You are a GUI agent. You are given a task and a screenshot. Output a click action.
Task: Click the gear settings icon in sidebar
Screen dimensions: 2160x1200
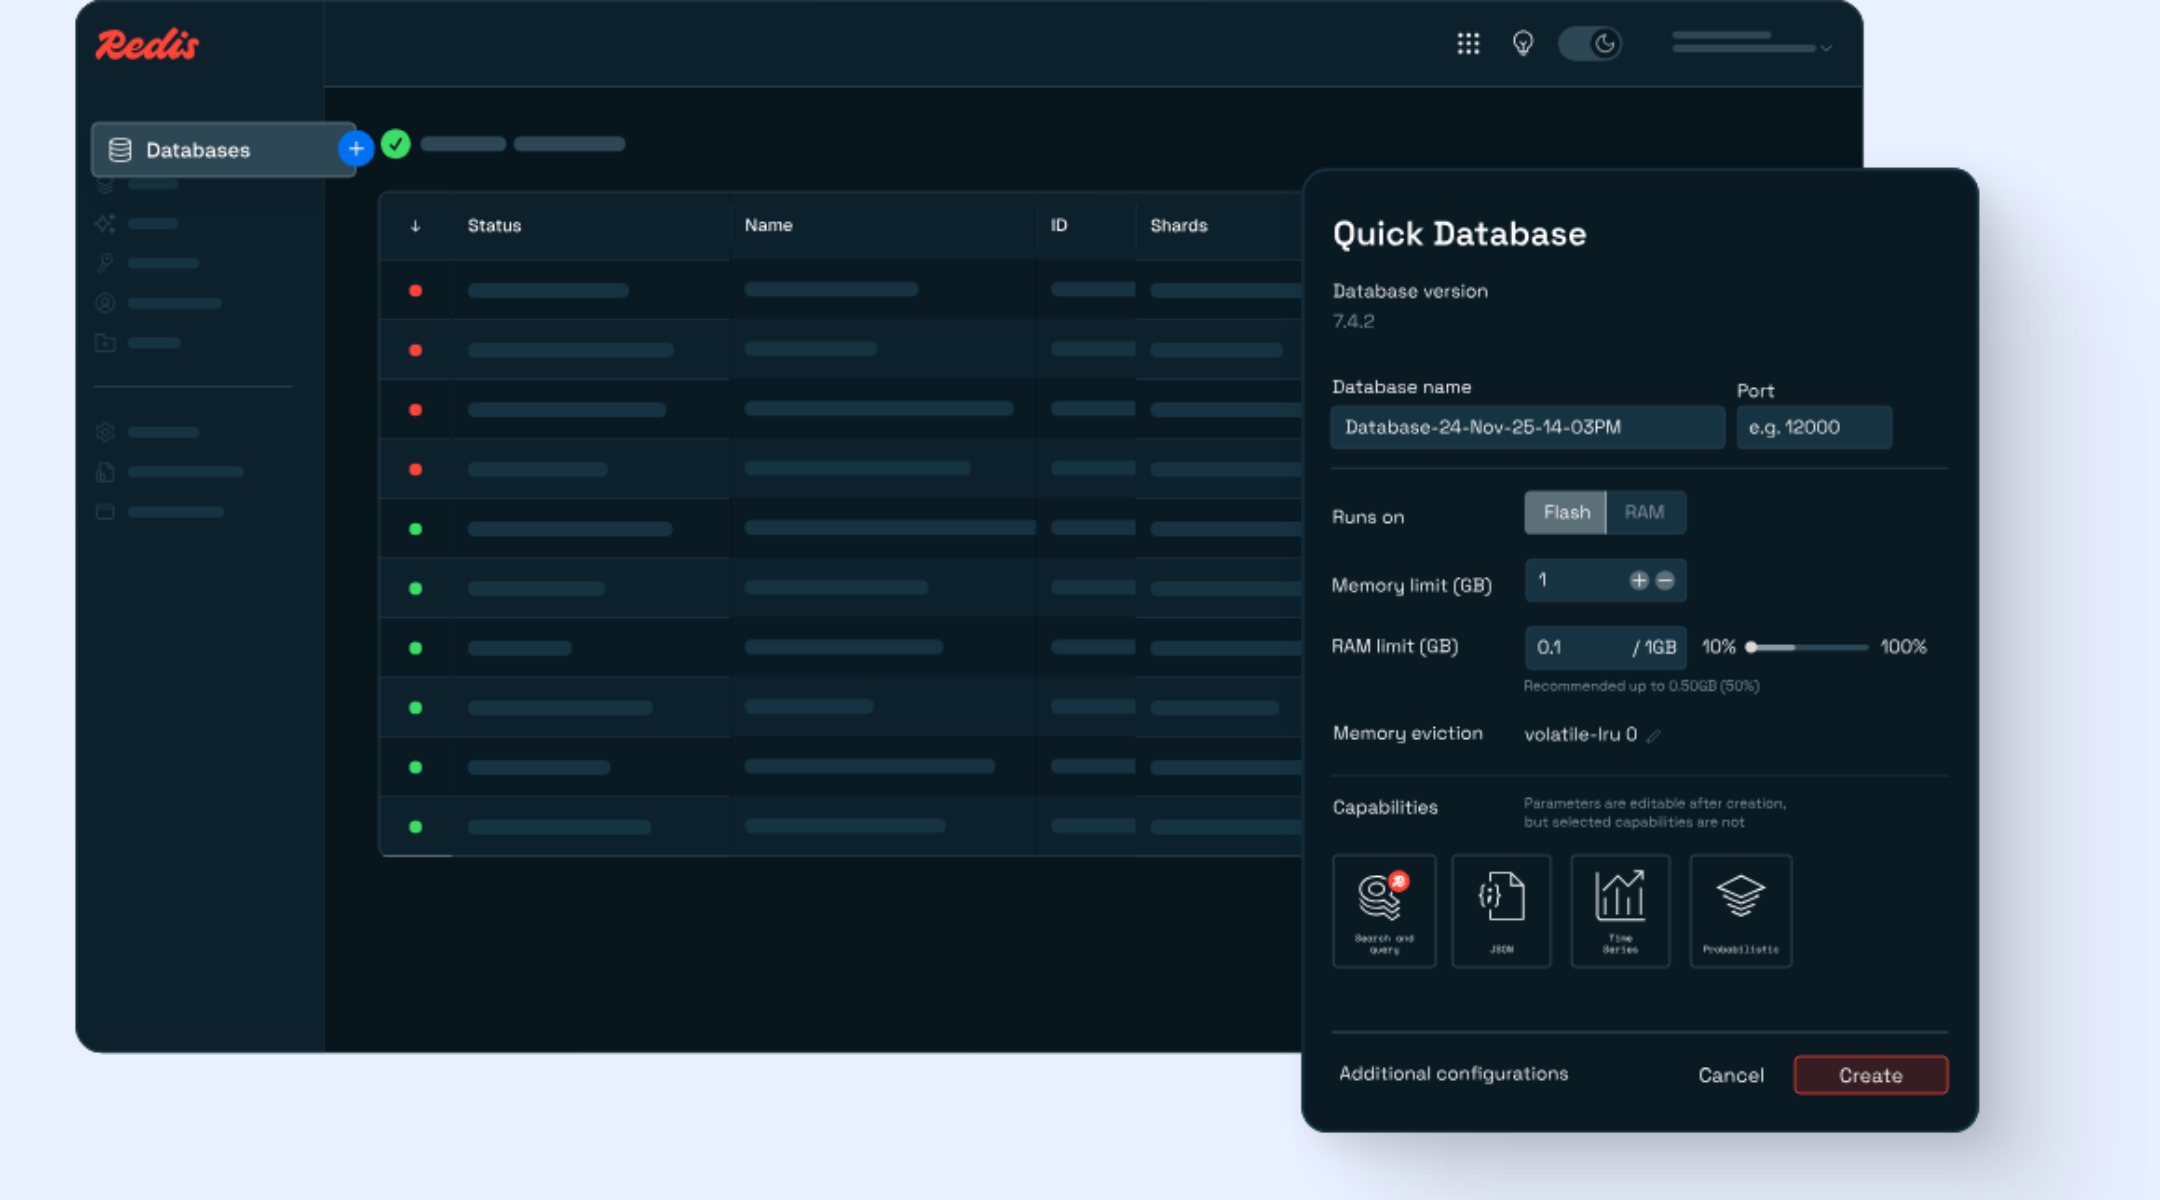click(105, 432)
